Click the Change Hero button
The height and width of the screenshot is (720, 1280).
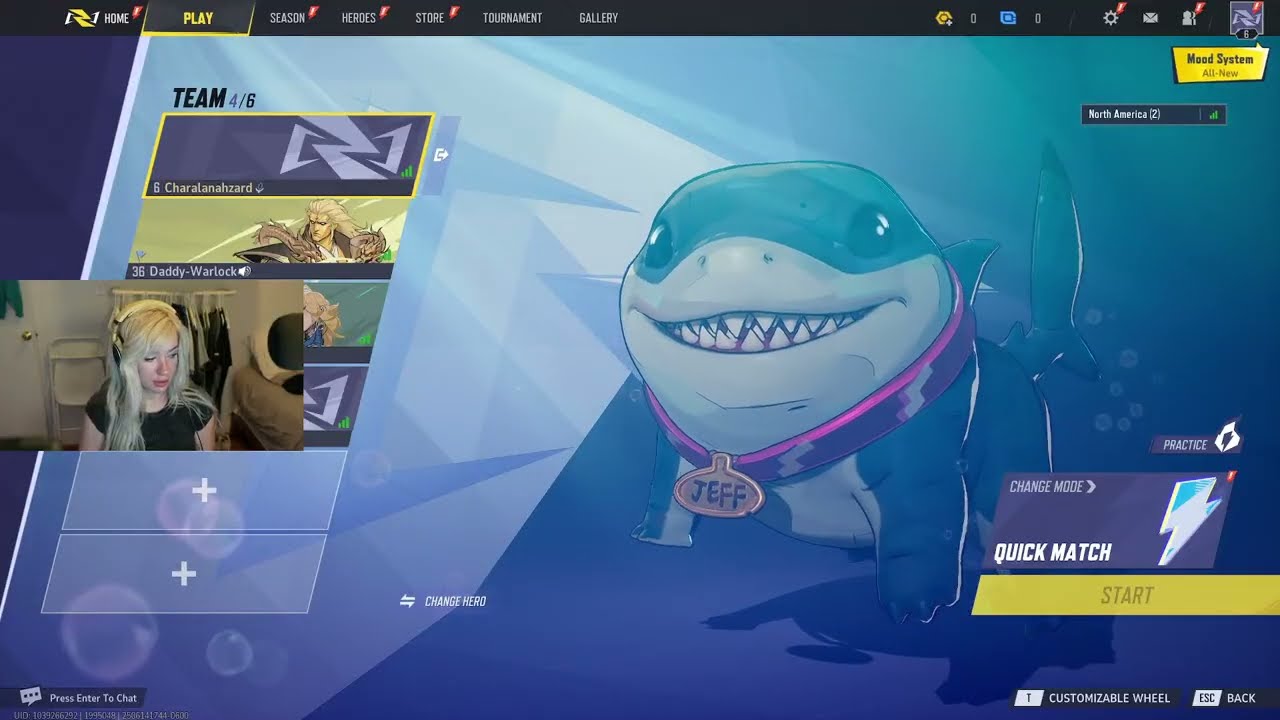(443, 601)
